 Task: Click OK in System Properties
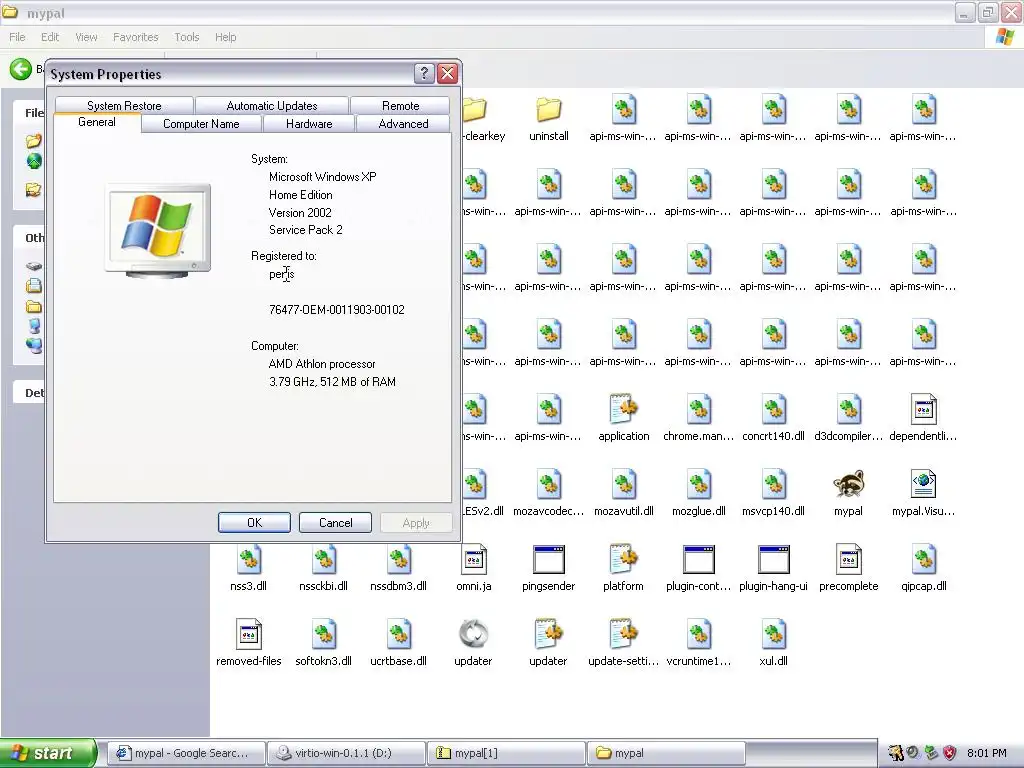[x=254, y=522]
